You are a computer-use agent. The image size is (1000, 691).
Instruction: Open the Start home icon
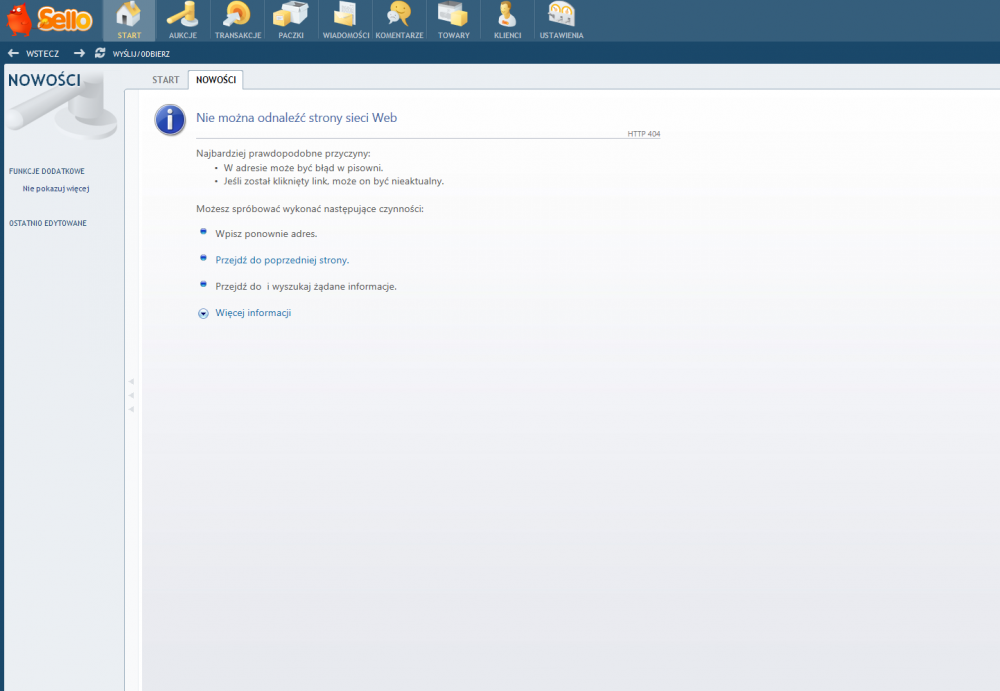[129, 17]
